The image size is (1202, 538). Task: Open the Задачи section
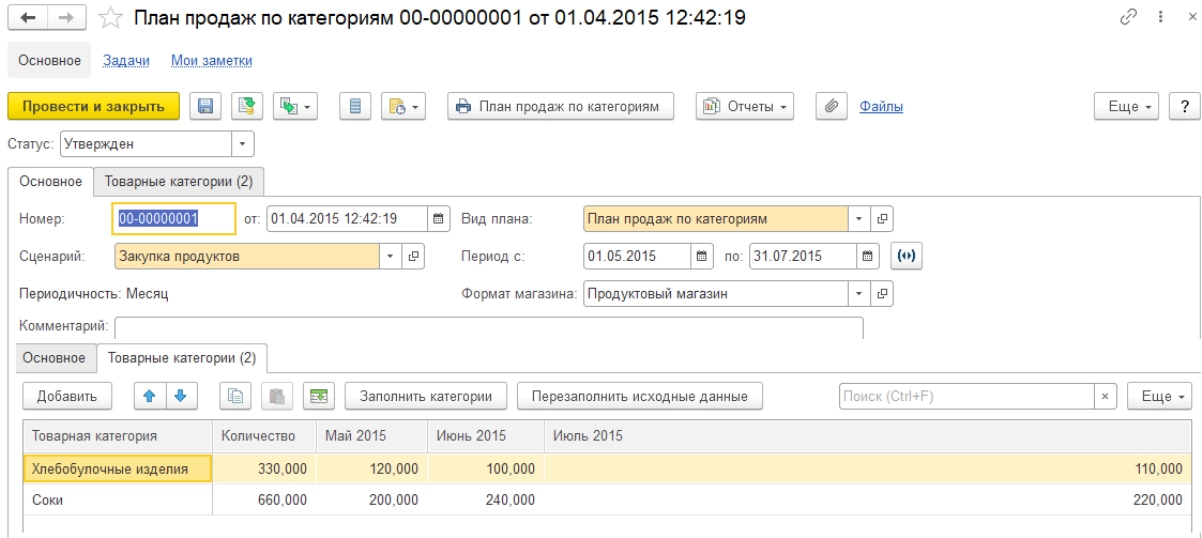126,61
